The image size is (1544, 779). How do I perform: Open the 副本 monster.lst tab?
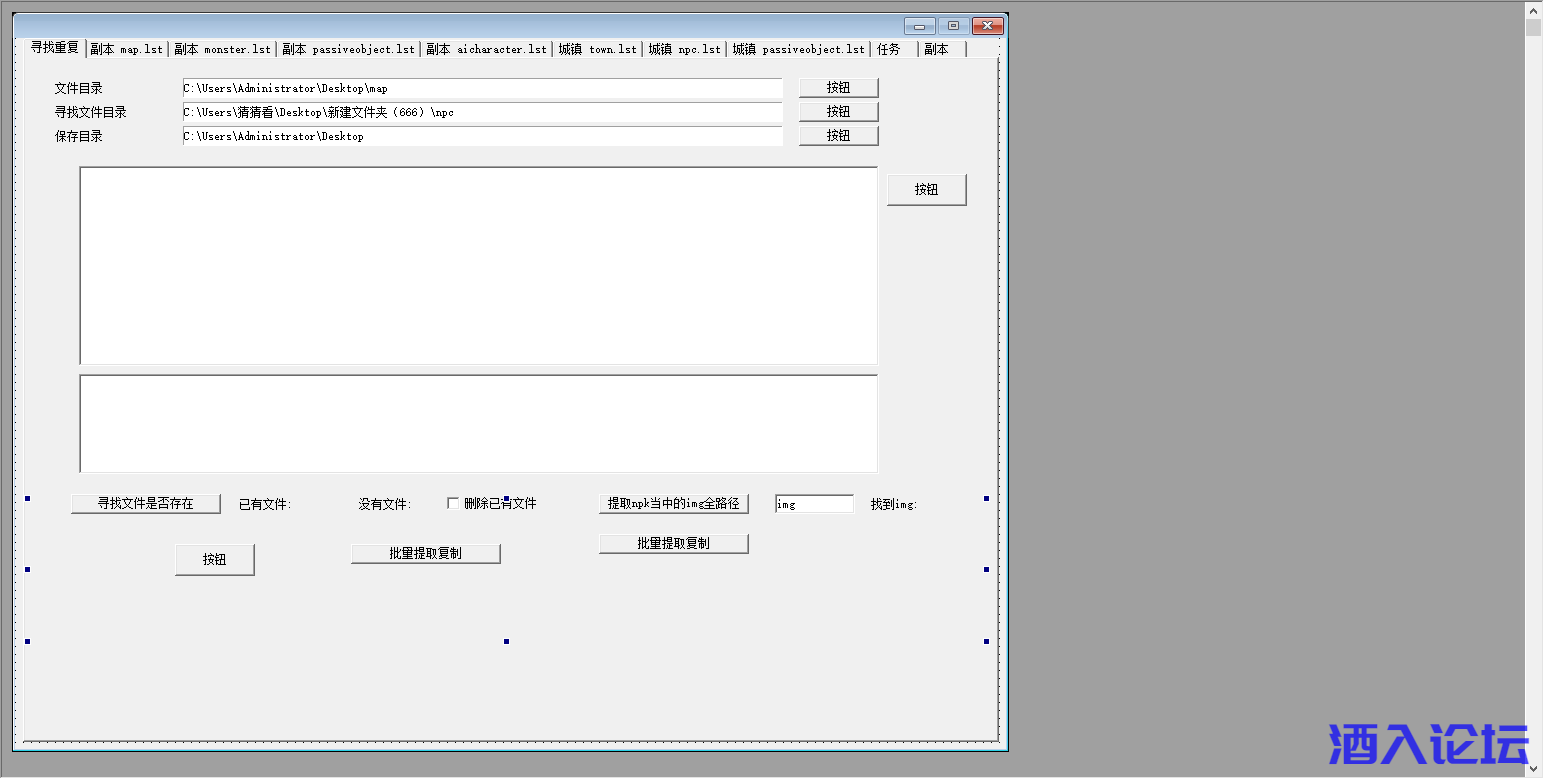(x=222, y=49)
